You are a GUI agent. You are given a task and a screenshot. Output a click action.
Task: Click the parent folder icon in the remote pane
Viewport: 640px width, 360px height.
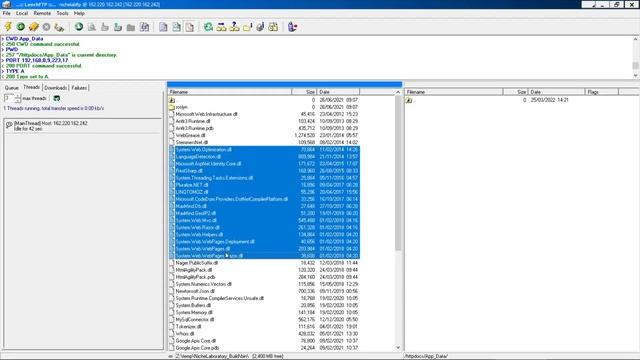coord(409,100)
